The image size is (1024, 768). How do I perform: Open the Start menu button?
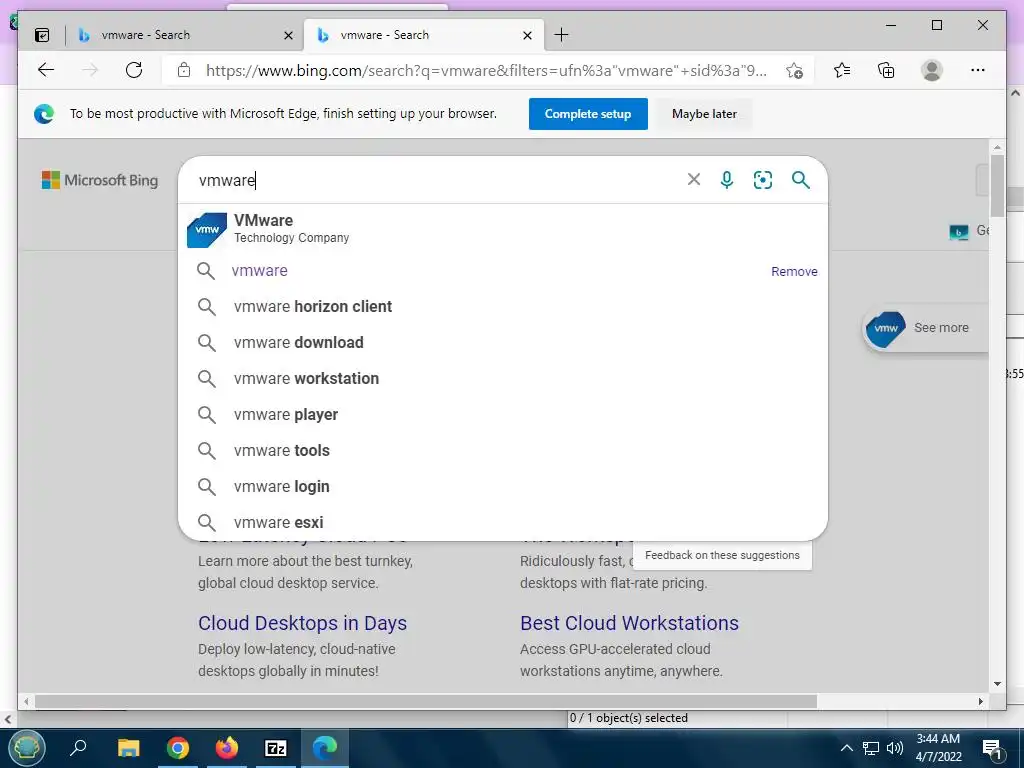coord(26,748)
